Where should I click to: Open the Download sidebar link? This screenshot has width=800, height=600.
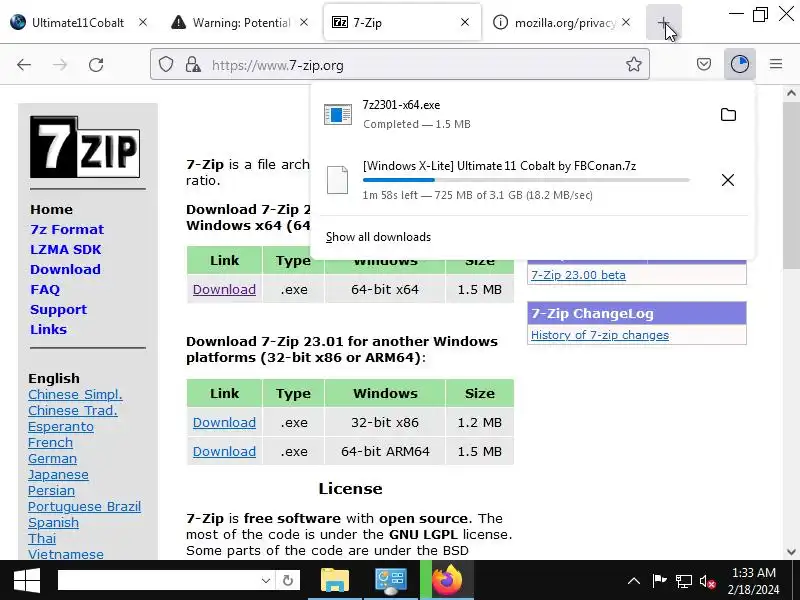(x=65, y=269)
